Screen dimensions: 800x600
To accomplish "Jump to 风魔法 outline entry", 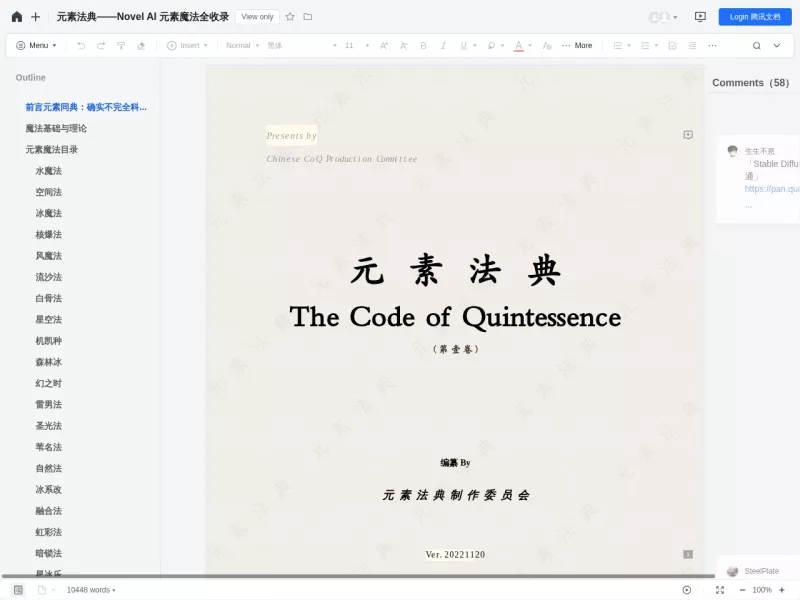I will pyautogui.click(x=48, y=256).
